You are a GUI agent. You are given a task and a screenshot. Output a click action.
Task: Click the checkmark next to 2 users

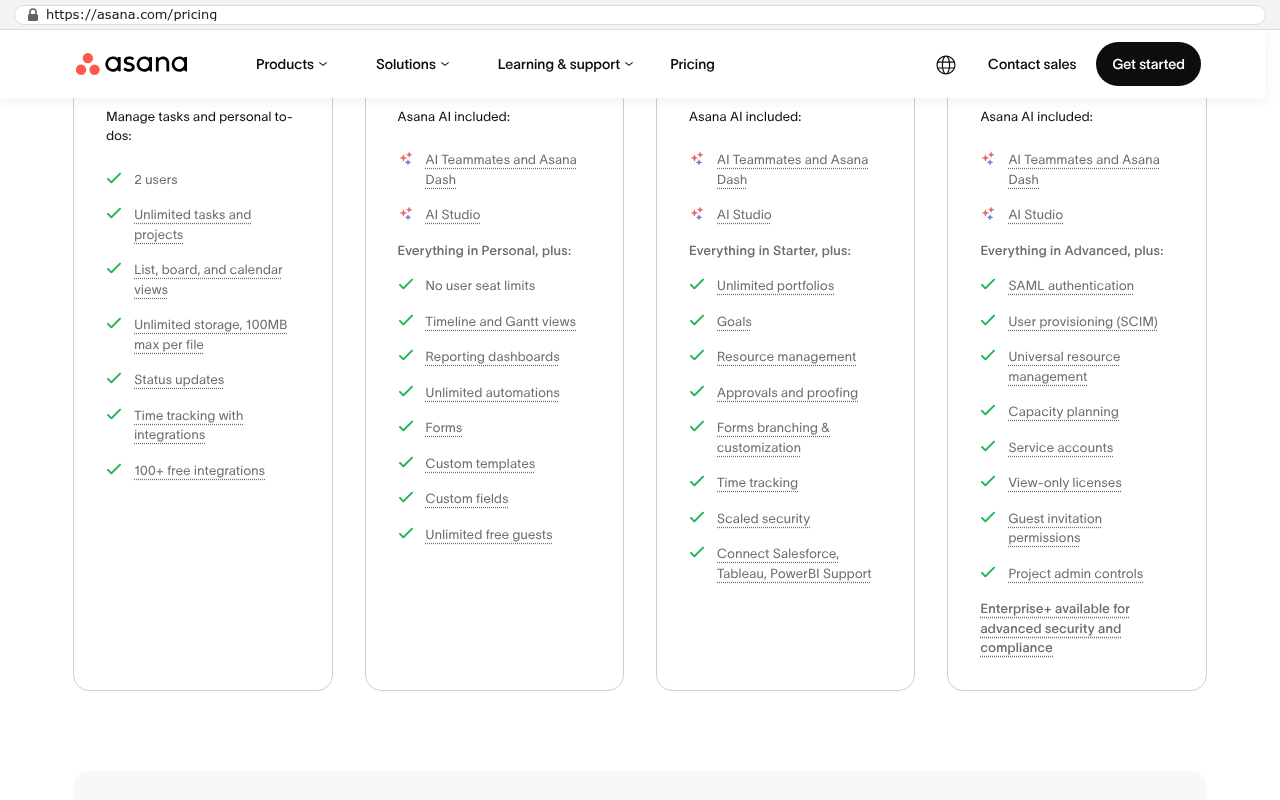coord(114,179)
